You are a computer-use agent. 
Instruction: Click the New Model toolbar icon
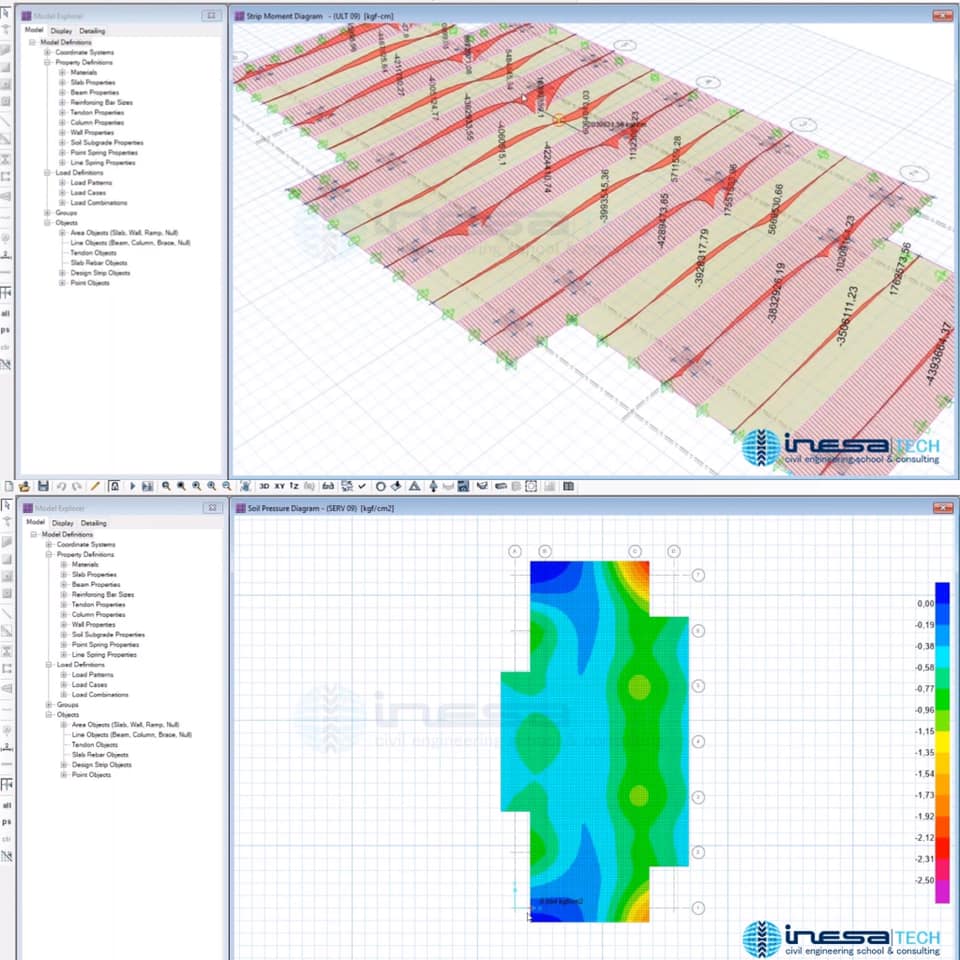[x=9, y=486]
